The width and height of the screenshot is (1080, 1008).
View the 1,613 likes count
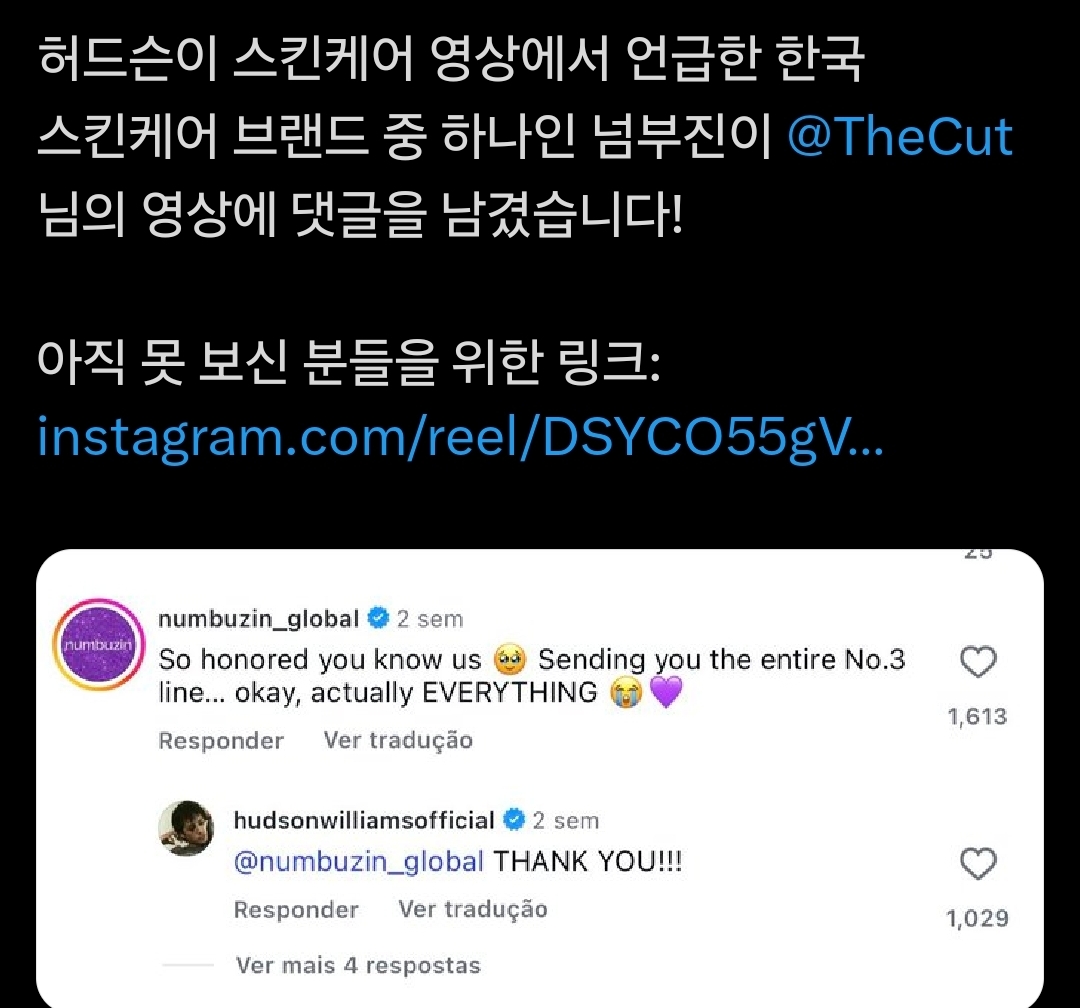coord(977,717)
